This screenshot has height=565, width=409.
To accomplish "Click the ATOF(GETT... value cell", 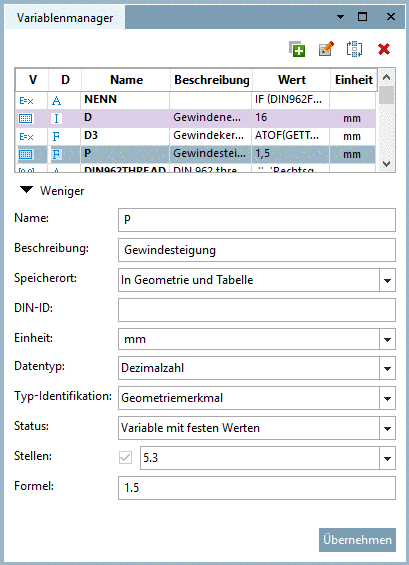I will 290,136.
